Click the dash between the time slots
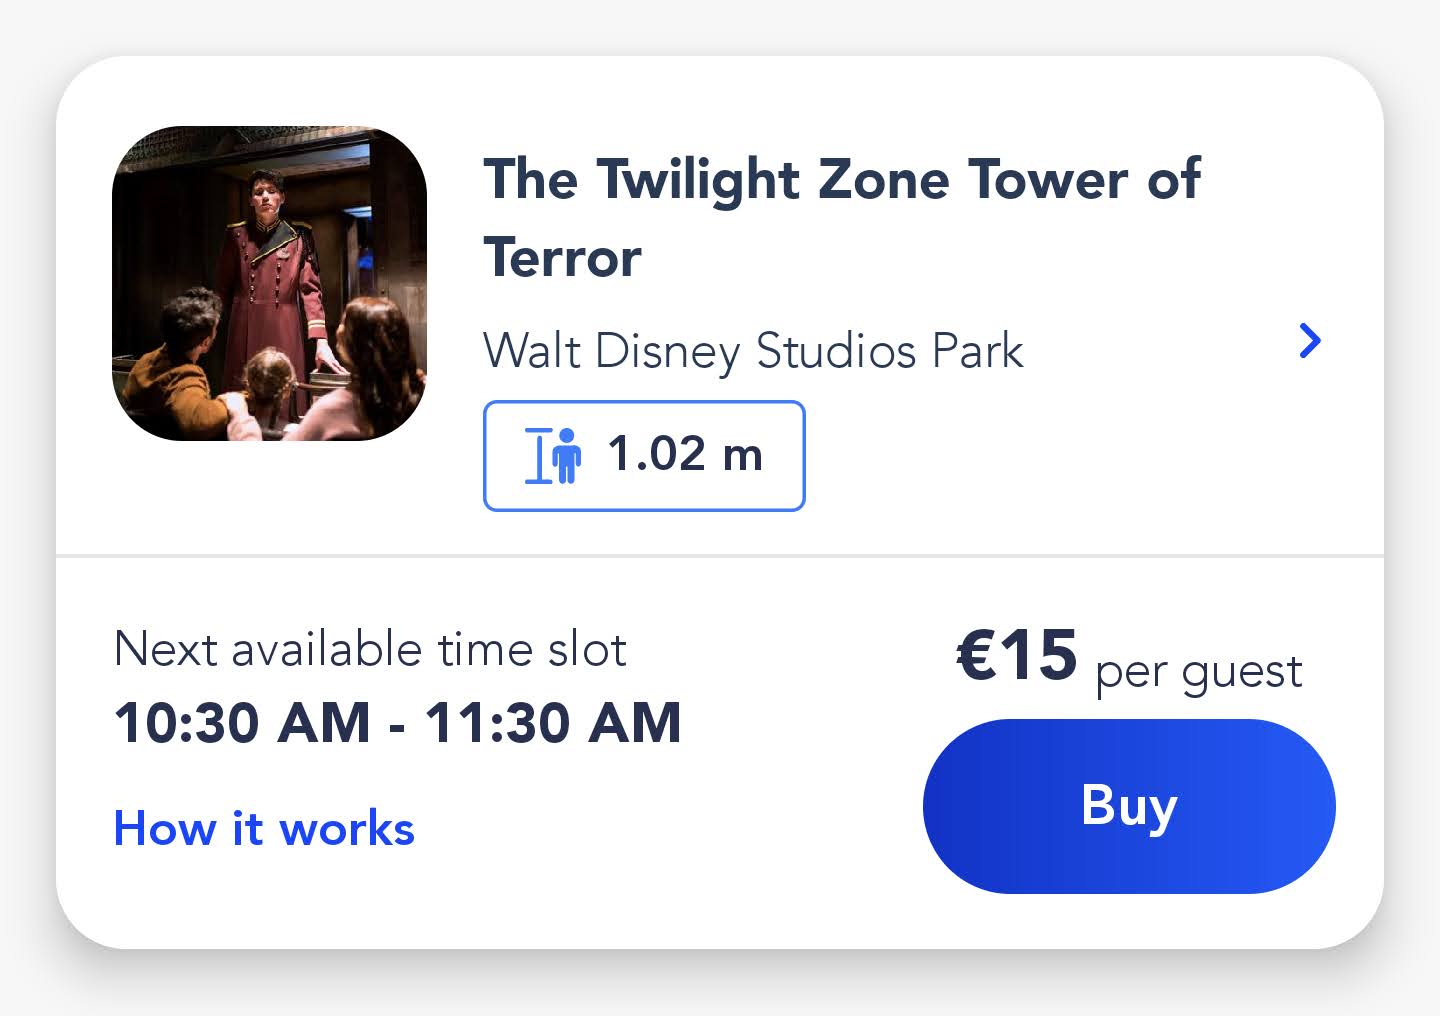This screenshot has height=1016, width=1440. [x=397, y=727]
